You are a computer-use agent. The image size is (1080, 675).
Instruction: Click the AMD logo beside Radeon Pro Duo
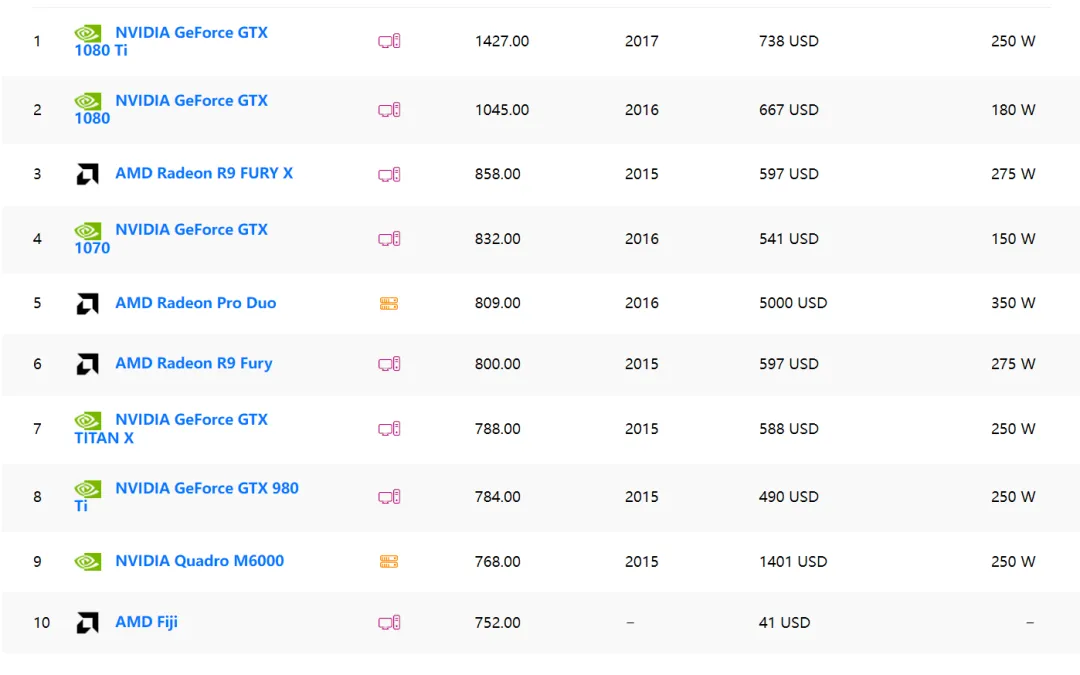(87, 303)
